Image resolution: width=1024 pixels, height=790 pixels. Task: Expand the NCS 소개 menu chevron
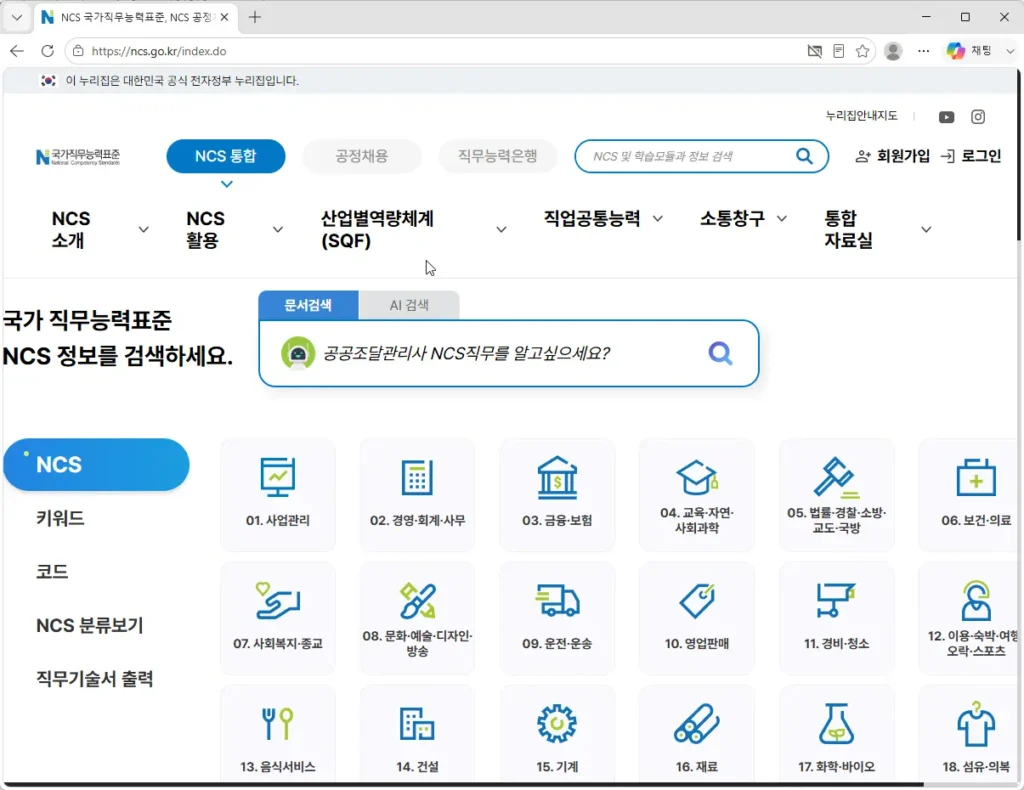[x=144, y=229]
